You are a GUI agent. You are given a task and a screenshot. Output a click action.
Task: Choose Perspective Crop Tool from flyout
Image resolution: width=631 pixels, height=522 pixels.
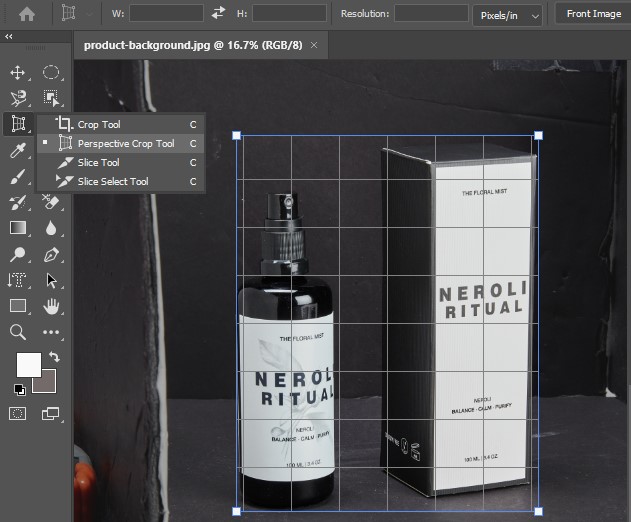coord(121,143)
